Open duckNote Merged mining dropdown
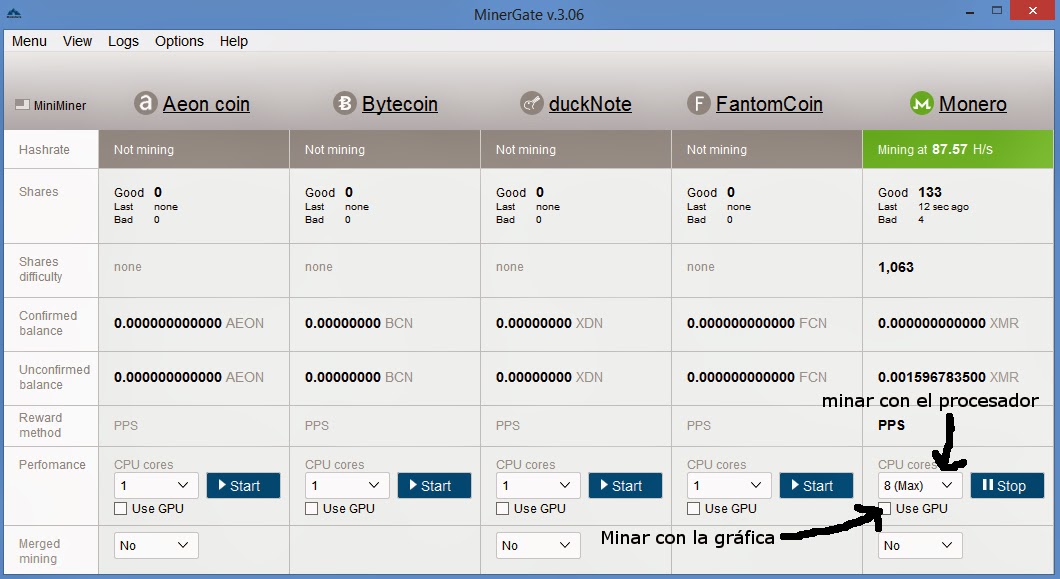The height and width of the screenshot is (579, 1060). pyautogui.click(x=538, y=545)
